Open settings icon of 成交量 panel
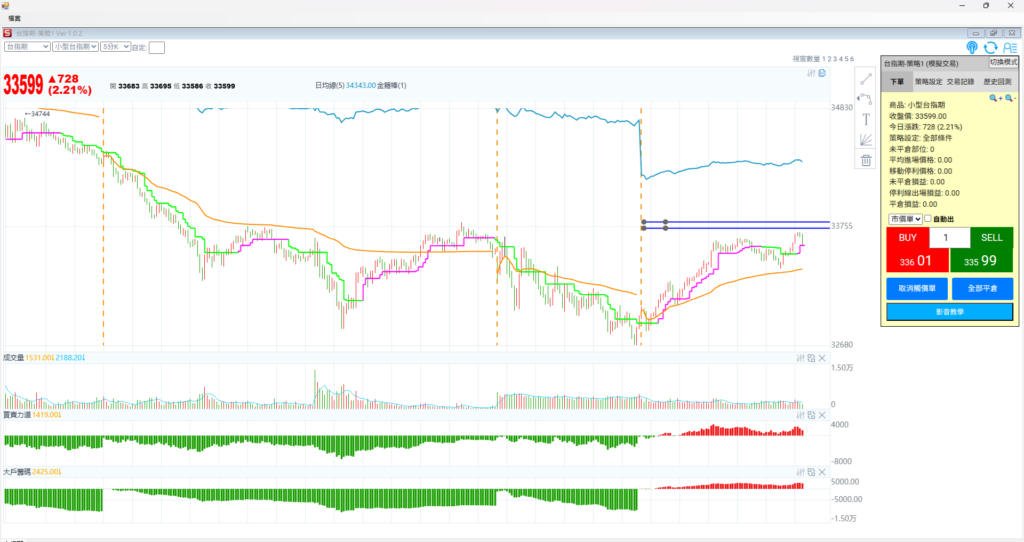 click(x=799, y=358)
